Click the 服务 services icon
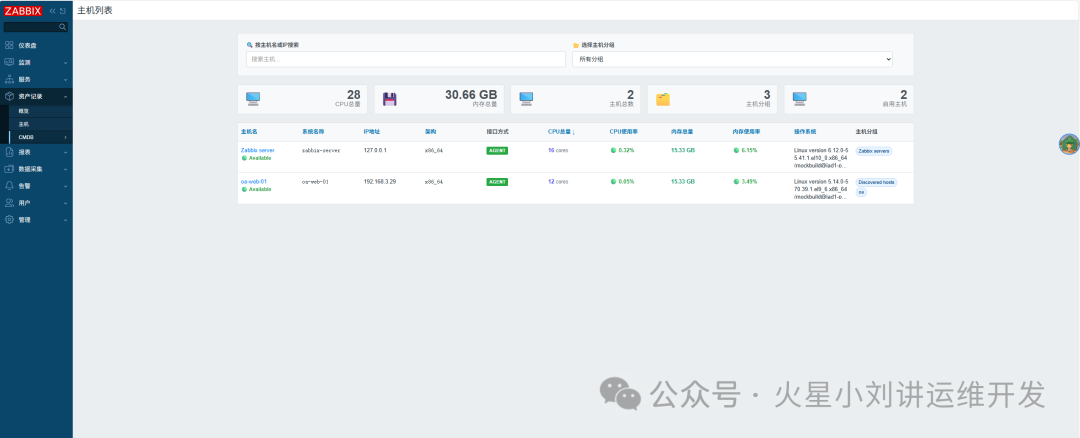The image size is (1080, 438). [x=9, y=79]
